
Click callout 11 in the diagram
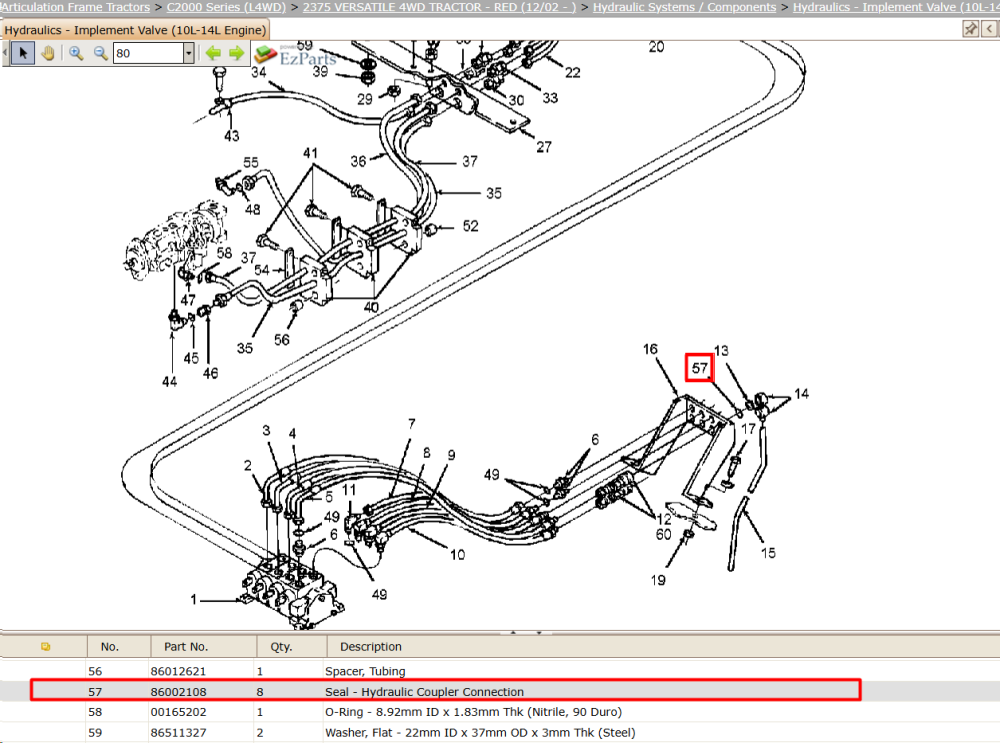pyautogui.click(x=349, y=490)
